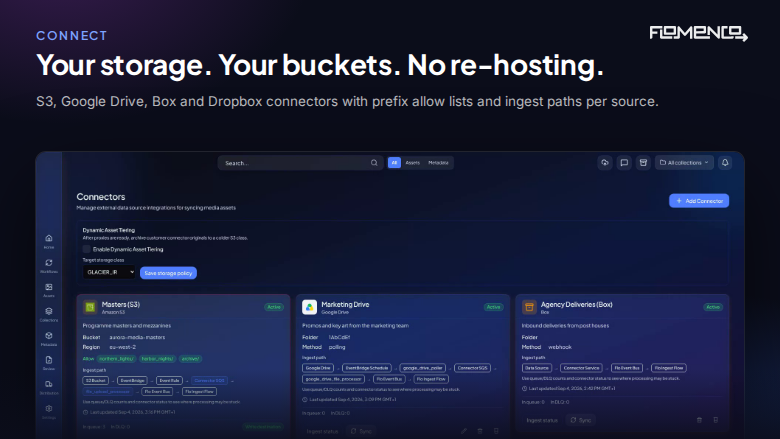Click the google_drive_file_processor chip
This screenshot has height=439, width=780.
333,379
